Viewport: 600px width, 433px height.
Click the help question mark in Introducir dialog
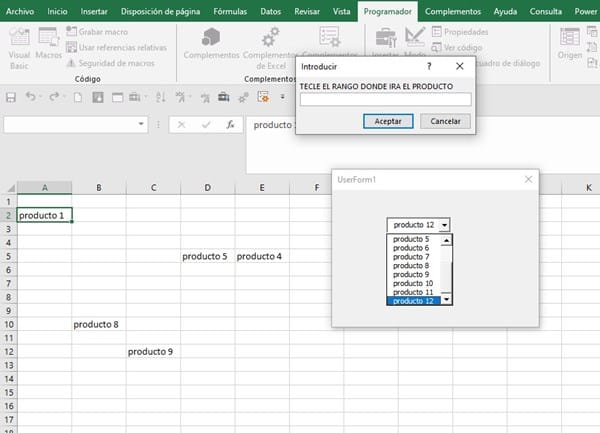[429, 65]
